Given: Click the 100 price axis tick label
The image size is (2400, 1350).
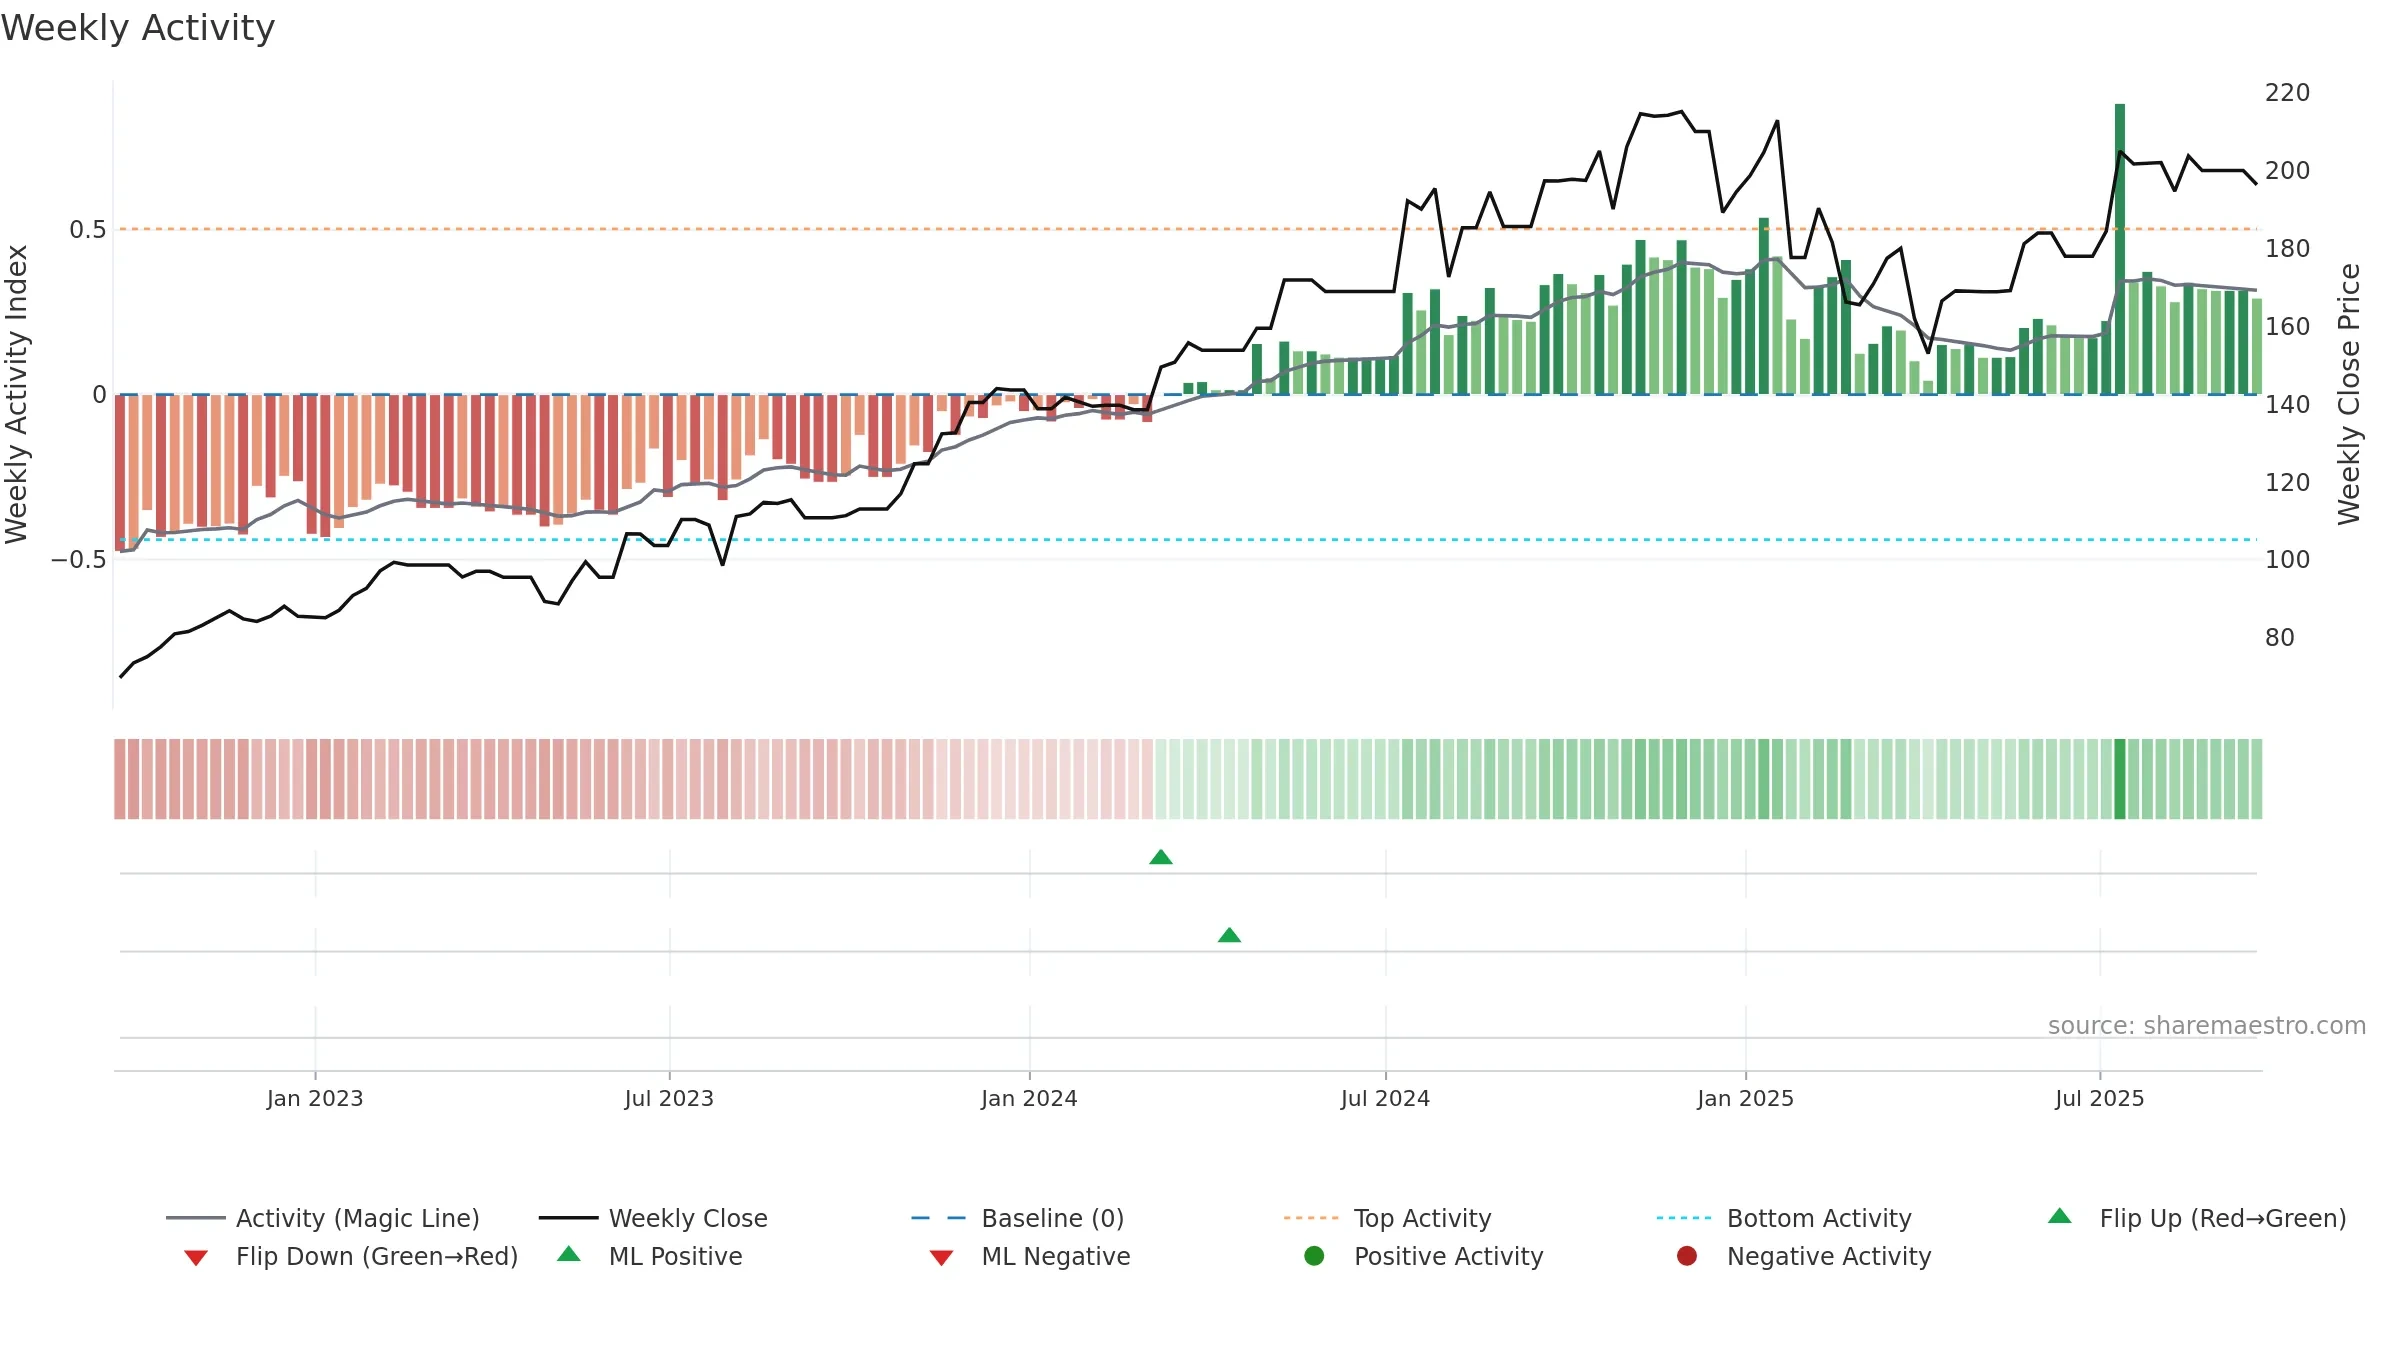Looking at the screenshot, I should tap(2287, 559).
